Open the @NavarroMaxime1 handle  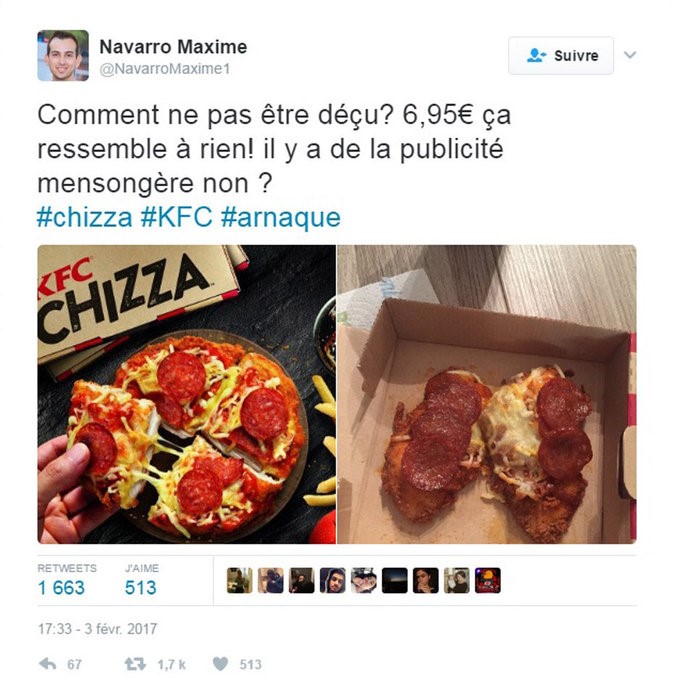pos(165,69)
